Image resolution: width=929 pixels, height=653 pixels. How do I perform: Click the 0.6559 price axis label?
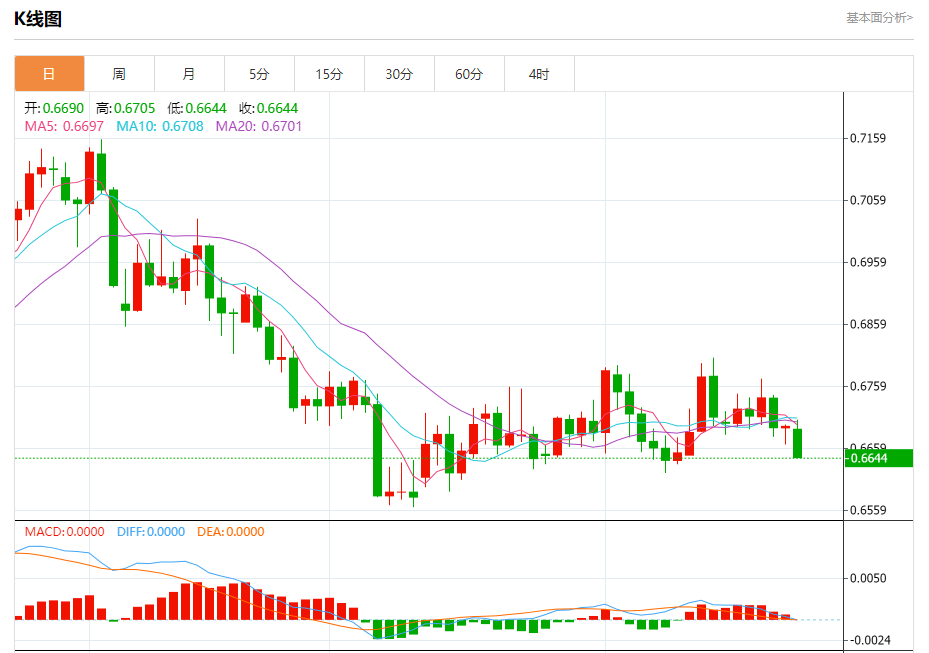tap(868, 510)
